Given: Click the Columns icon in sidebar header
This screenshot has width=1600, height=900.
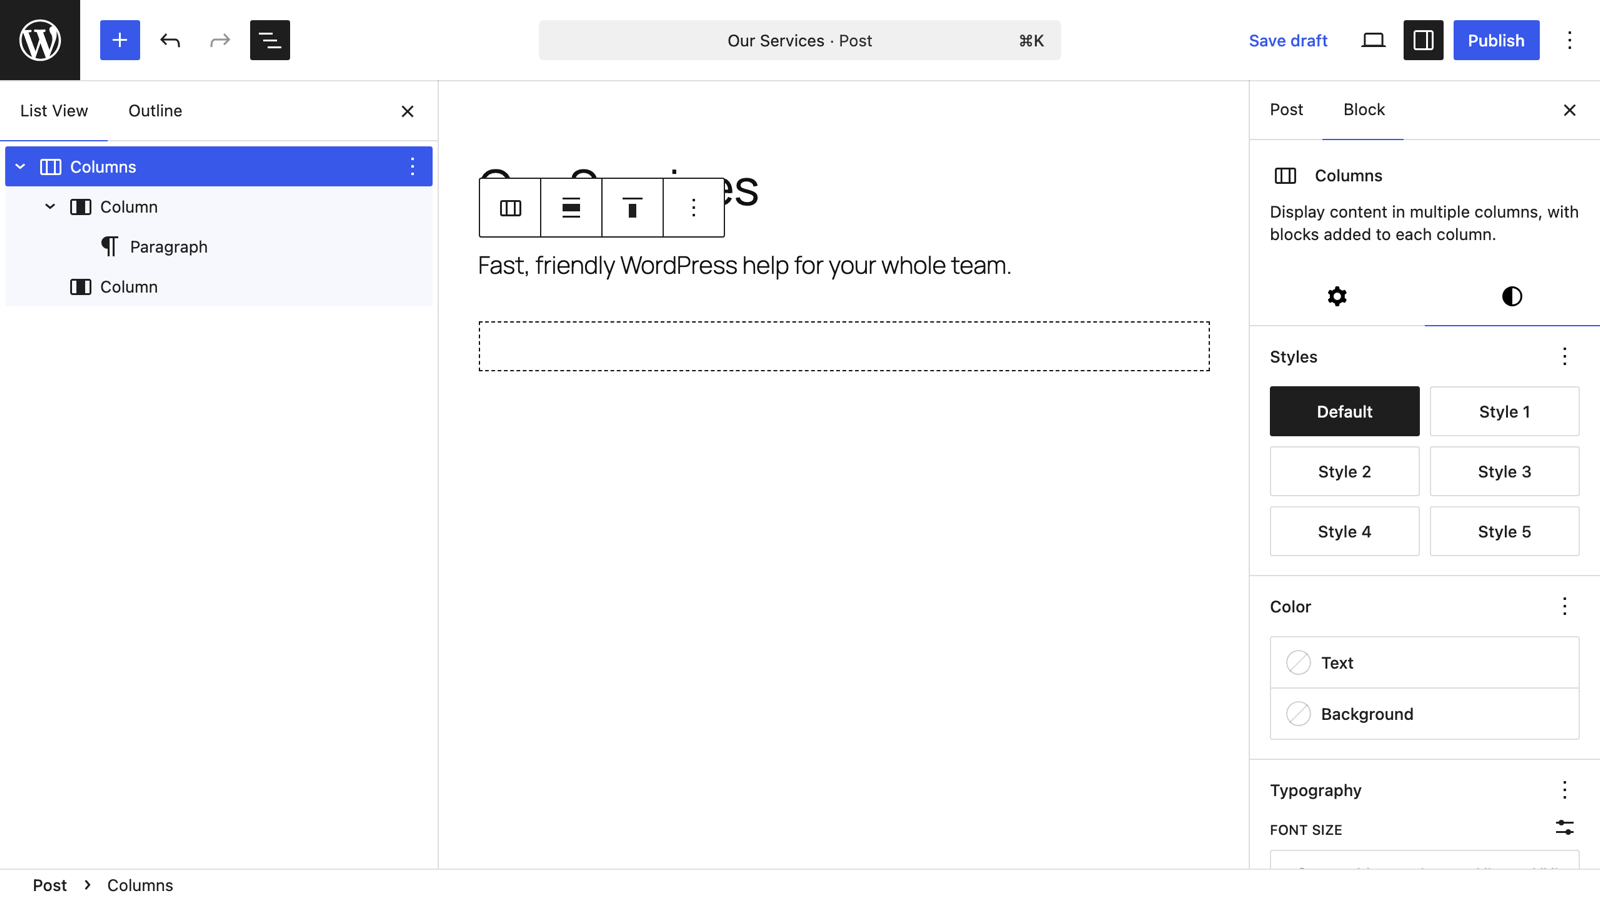Looking at the screenshot, I should pos(1285,176).
